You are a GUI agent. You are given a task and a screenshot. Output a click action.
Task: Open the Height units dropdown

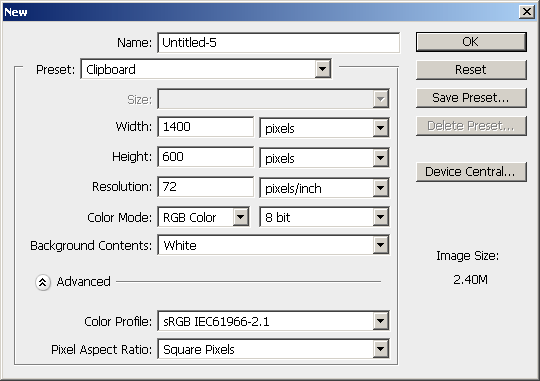[324, 158]
